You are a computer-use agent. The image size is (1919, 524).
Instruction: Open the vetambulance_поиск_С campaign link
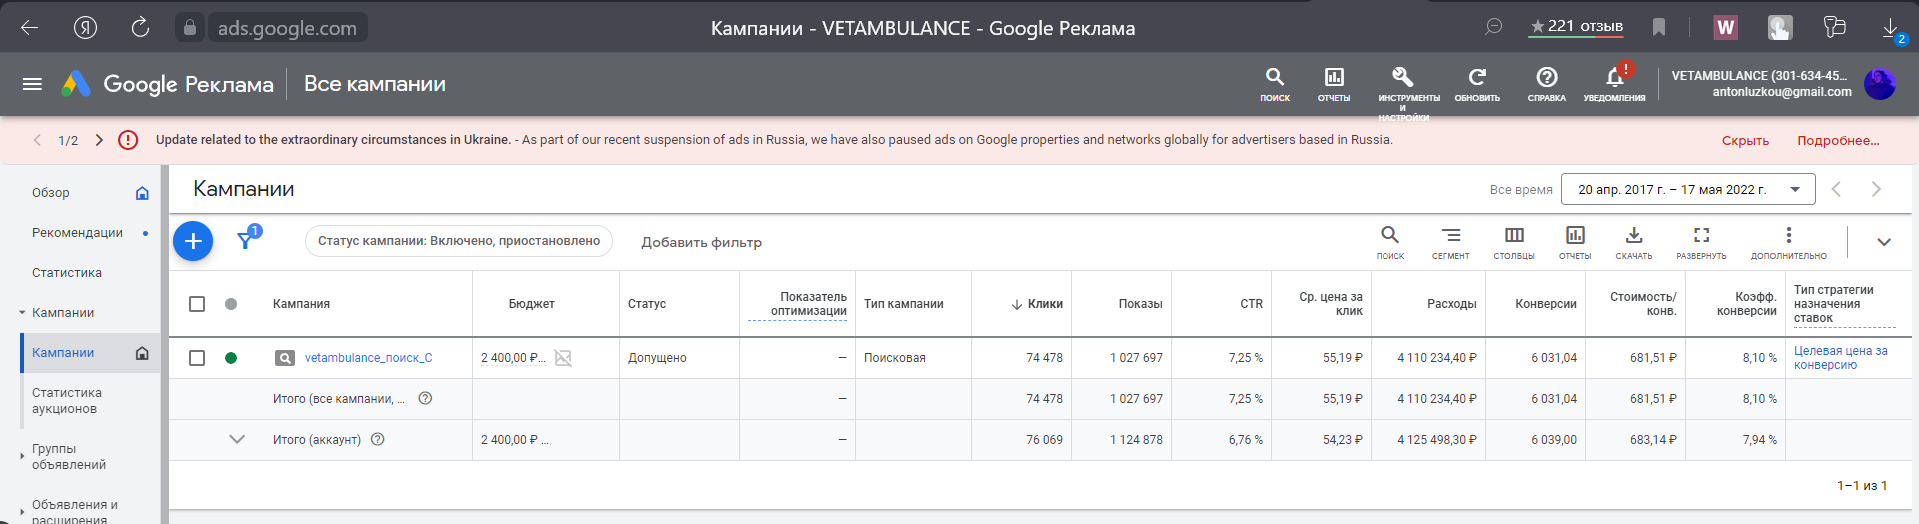[x=368, y=358]
